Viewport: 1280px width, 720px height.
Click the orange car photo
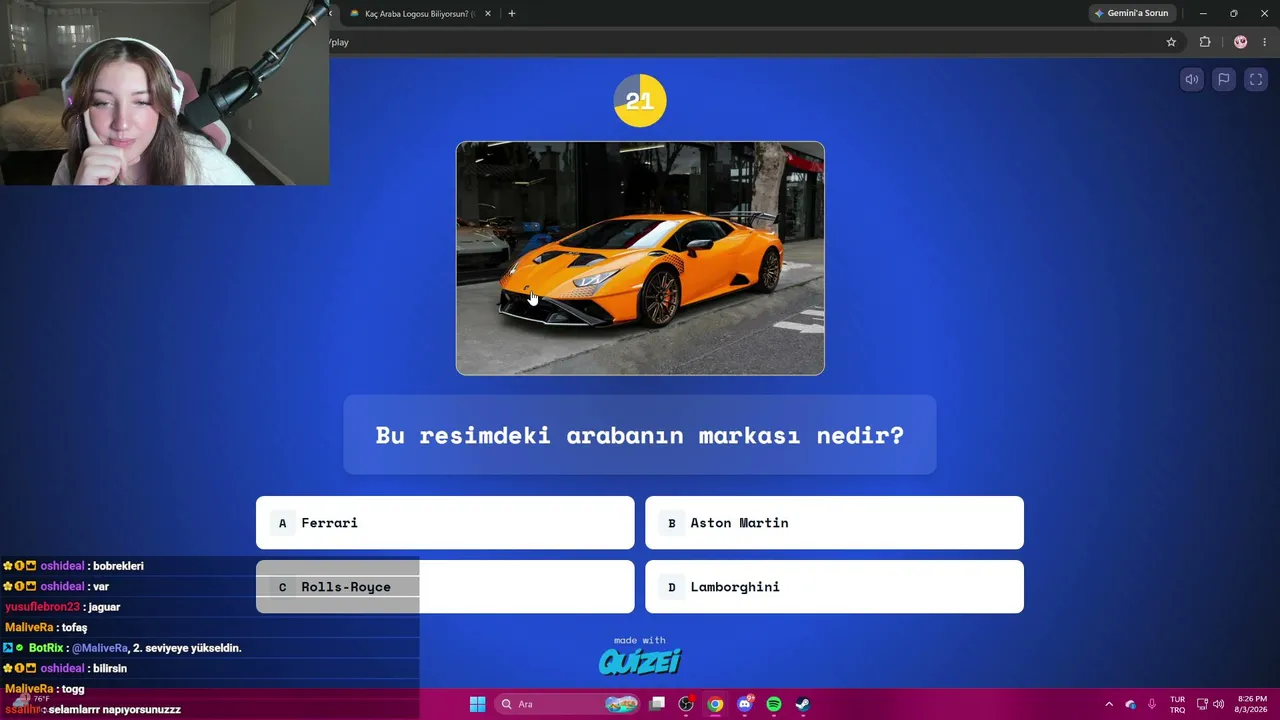pos(640,258)
